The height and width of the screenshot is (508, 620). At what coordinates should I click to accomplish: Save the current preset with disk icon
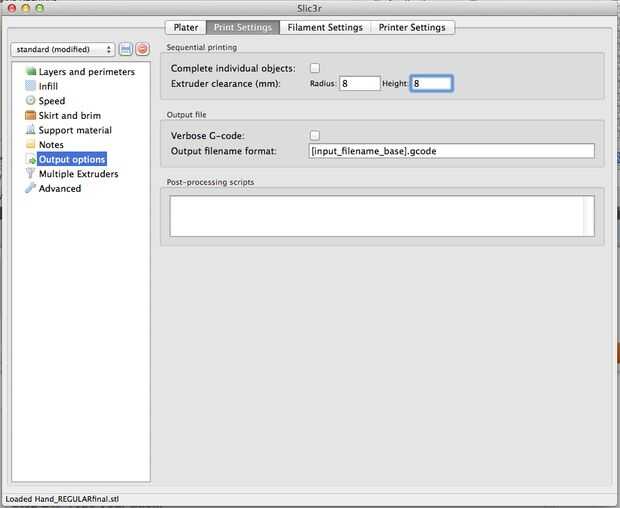point(126,49)
